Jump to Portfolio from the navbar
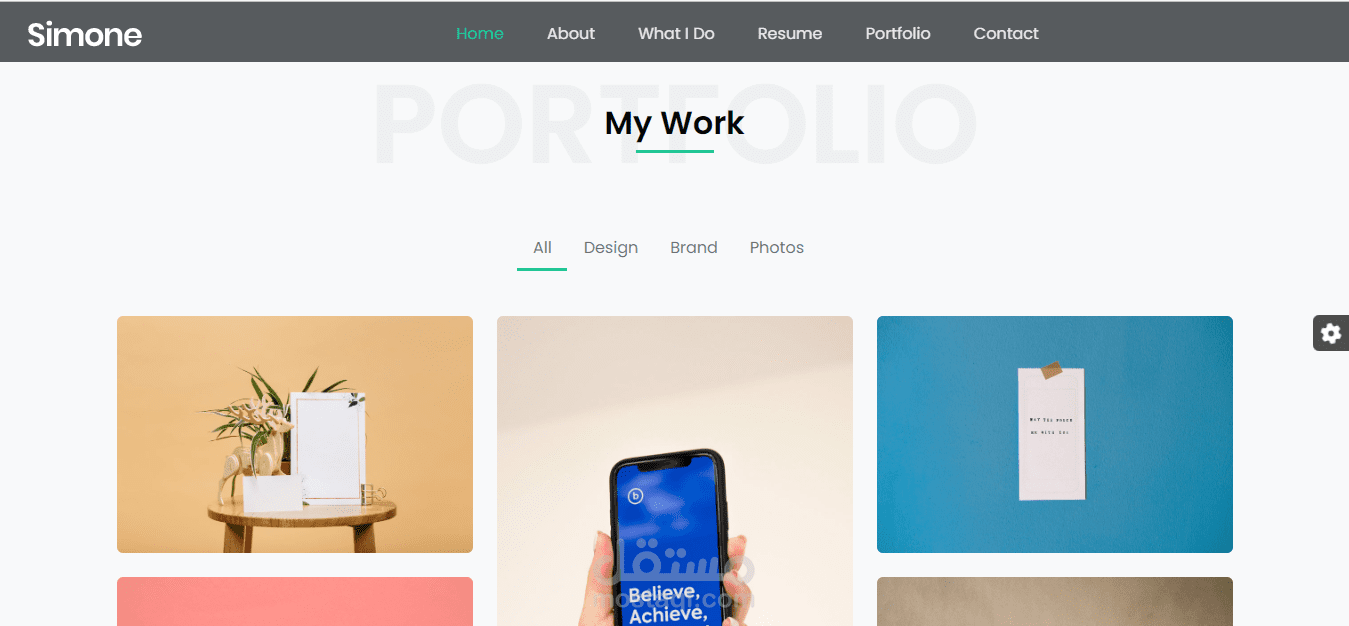The height and width of the screenshot is (626, 1349). pos(898,33)
